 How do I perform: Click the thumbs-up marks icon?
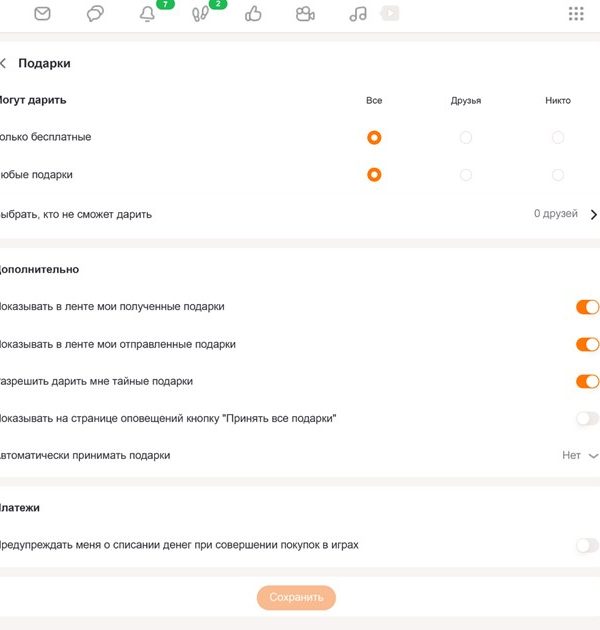click(253, 14)
